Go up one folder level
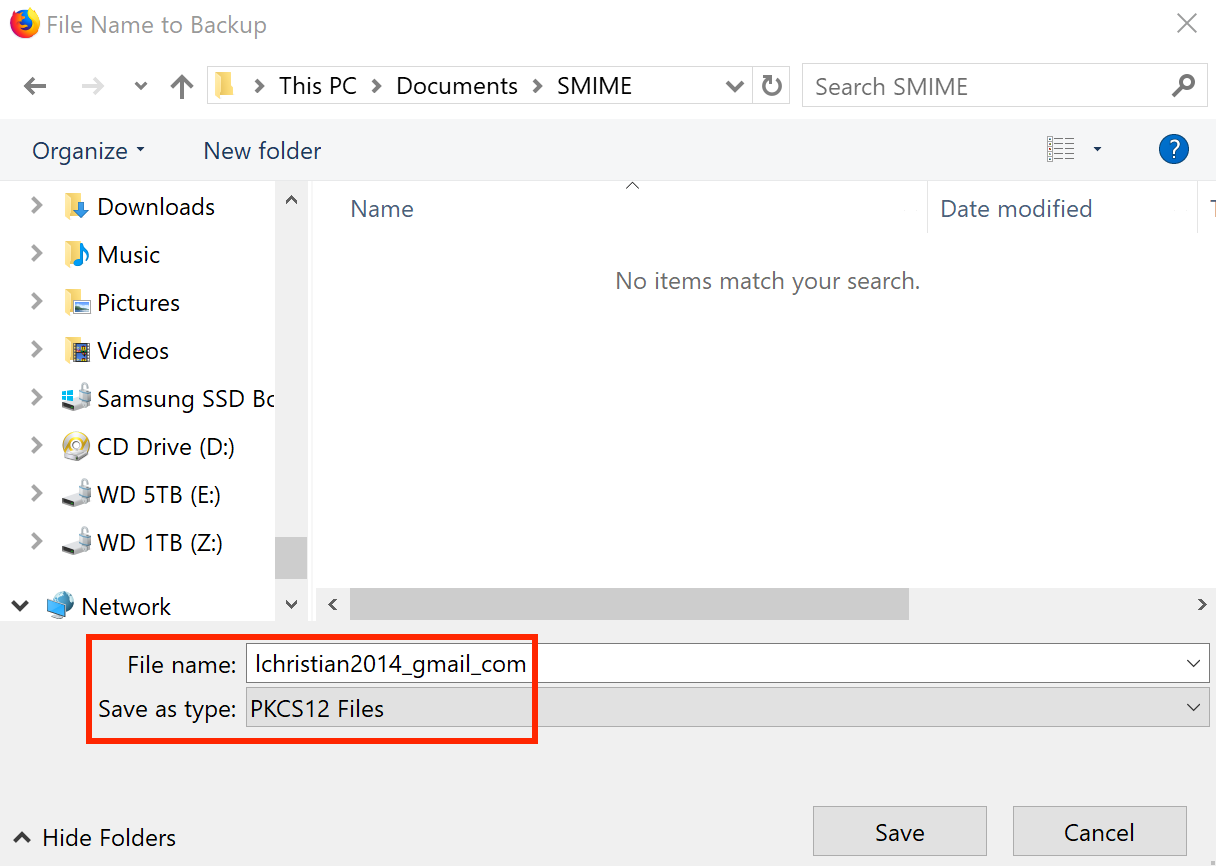The image size is (1216, 866). [181, 86]
